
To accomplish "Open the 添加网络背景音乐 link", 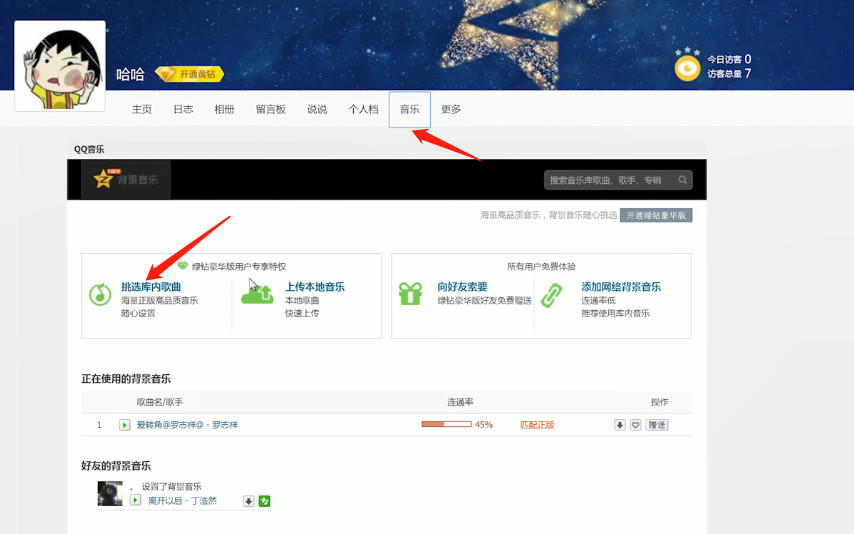I will point(621,287).
